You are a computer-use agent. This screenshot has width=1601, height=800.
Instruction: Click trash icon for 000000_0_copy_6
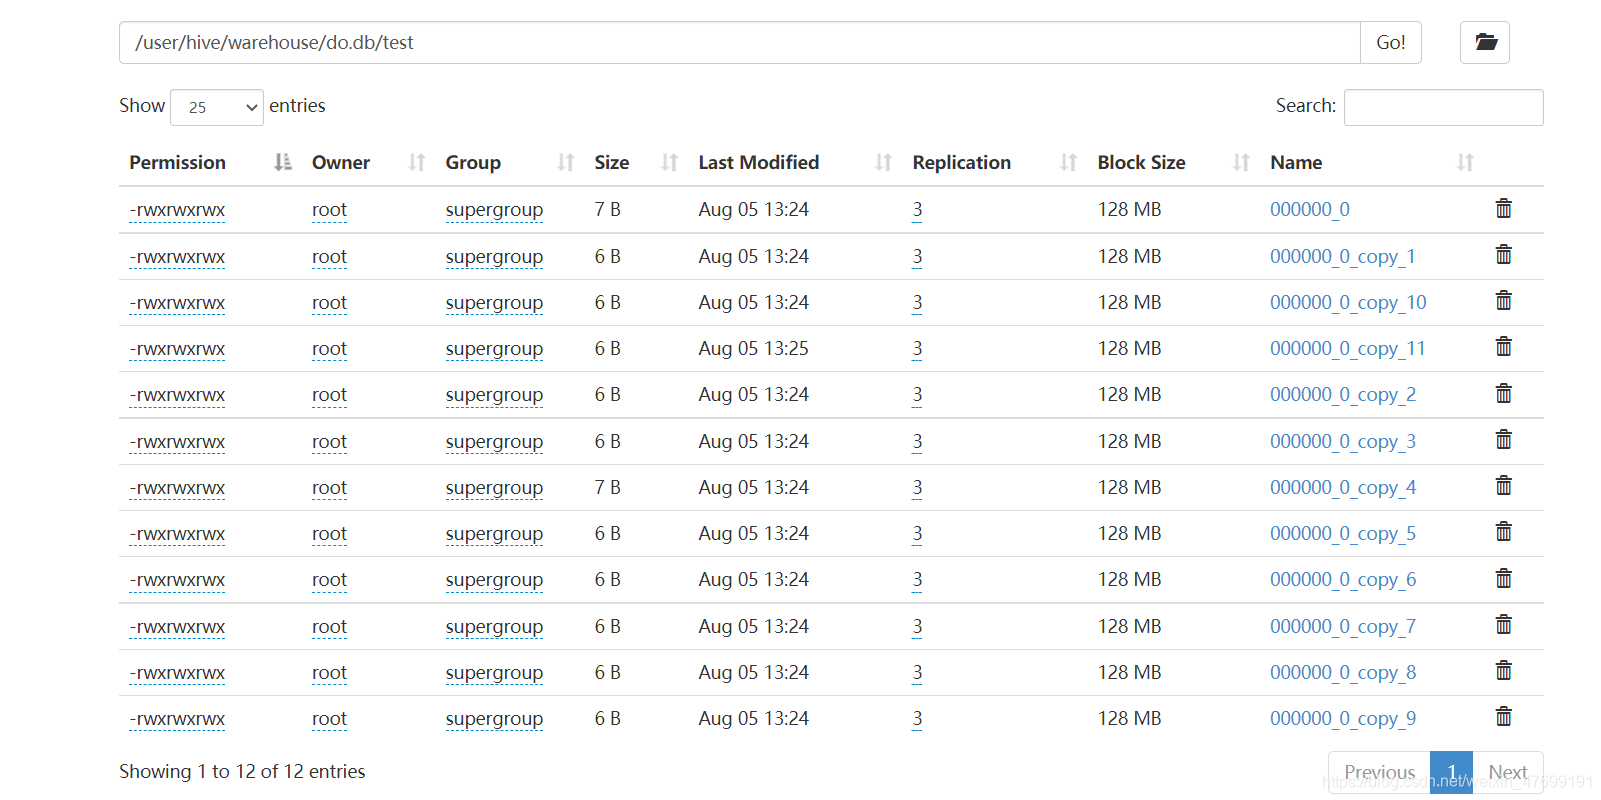tap(1503, 579)
